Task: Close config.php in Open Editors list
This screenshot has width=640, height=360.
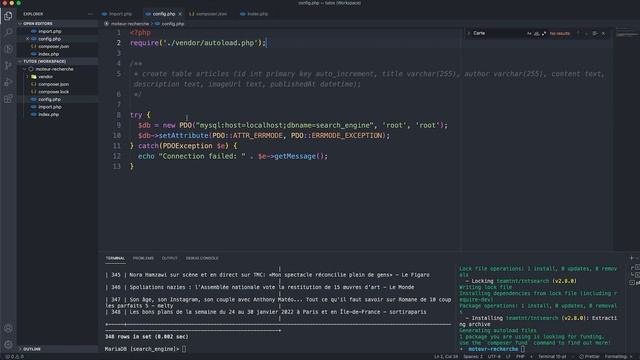Action: click(x=27, y=39)
